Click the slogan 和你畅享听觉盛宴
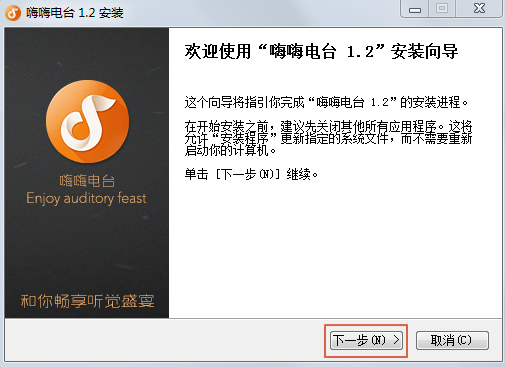The width and height of the screenshot is (505, 367). [87, 301]
